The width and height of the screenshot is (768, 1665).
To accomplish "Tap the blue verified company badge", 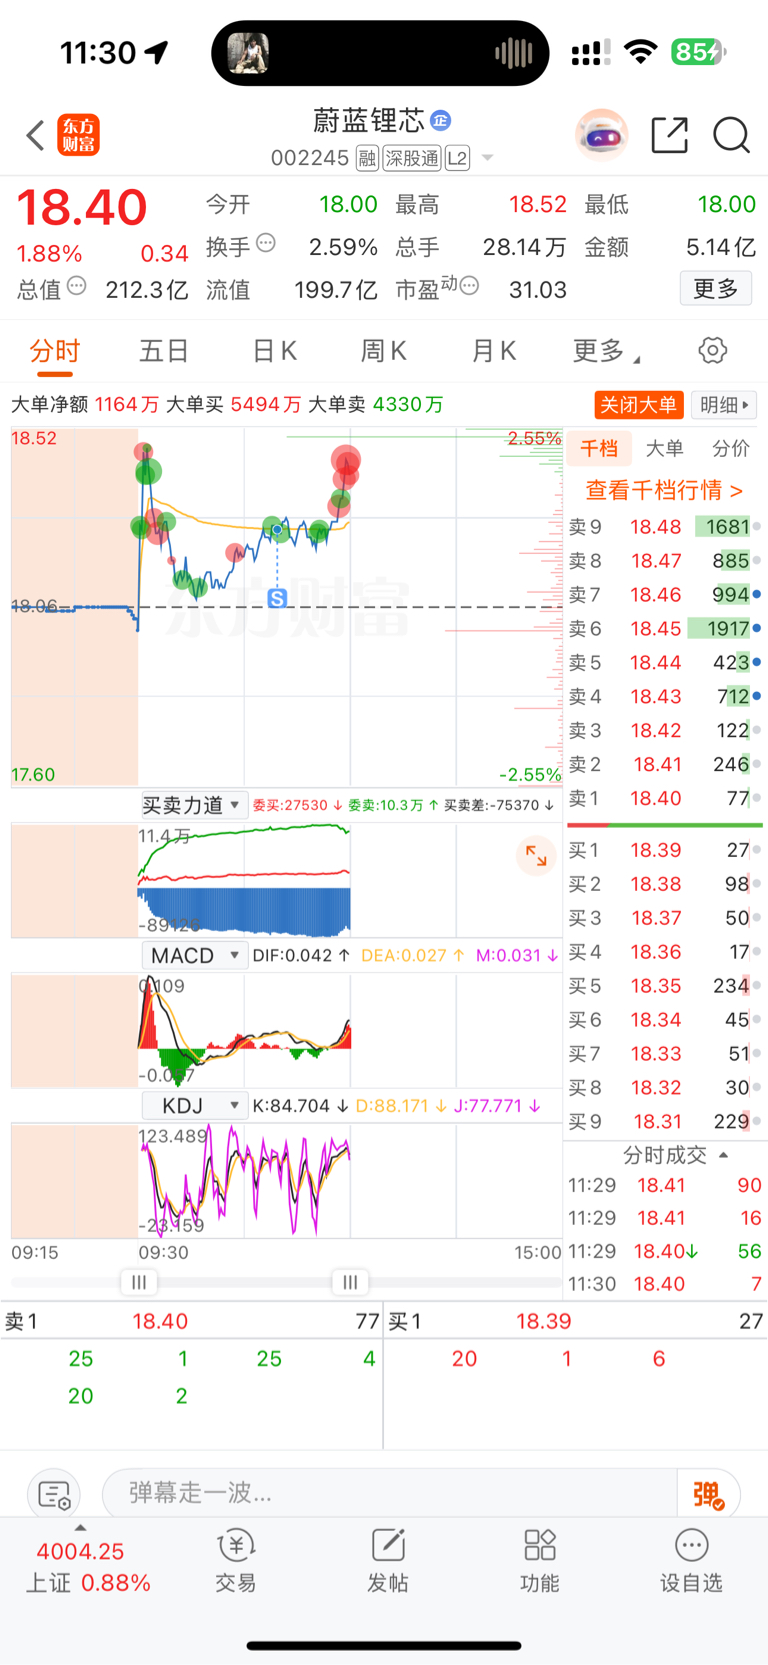I will coord(440,121).
